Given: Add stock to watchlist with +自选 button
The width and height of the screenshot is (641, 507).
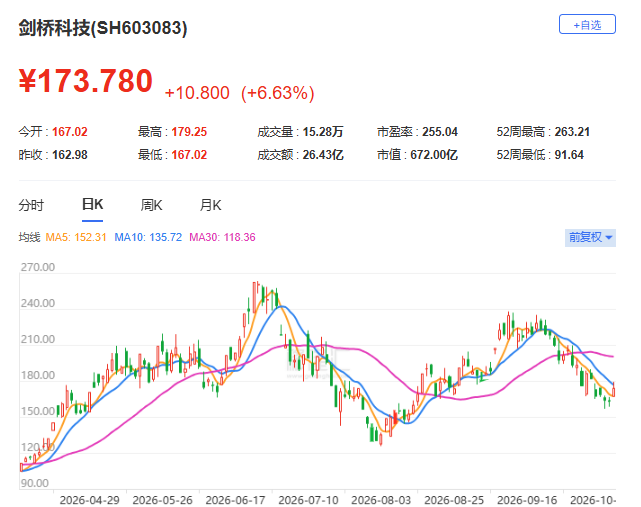Looking at the screenshot, I should pyautogui.click(x=587, y=25).
